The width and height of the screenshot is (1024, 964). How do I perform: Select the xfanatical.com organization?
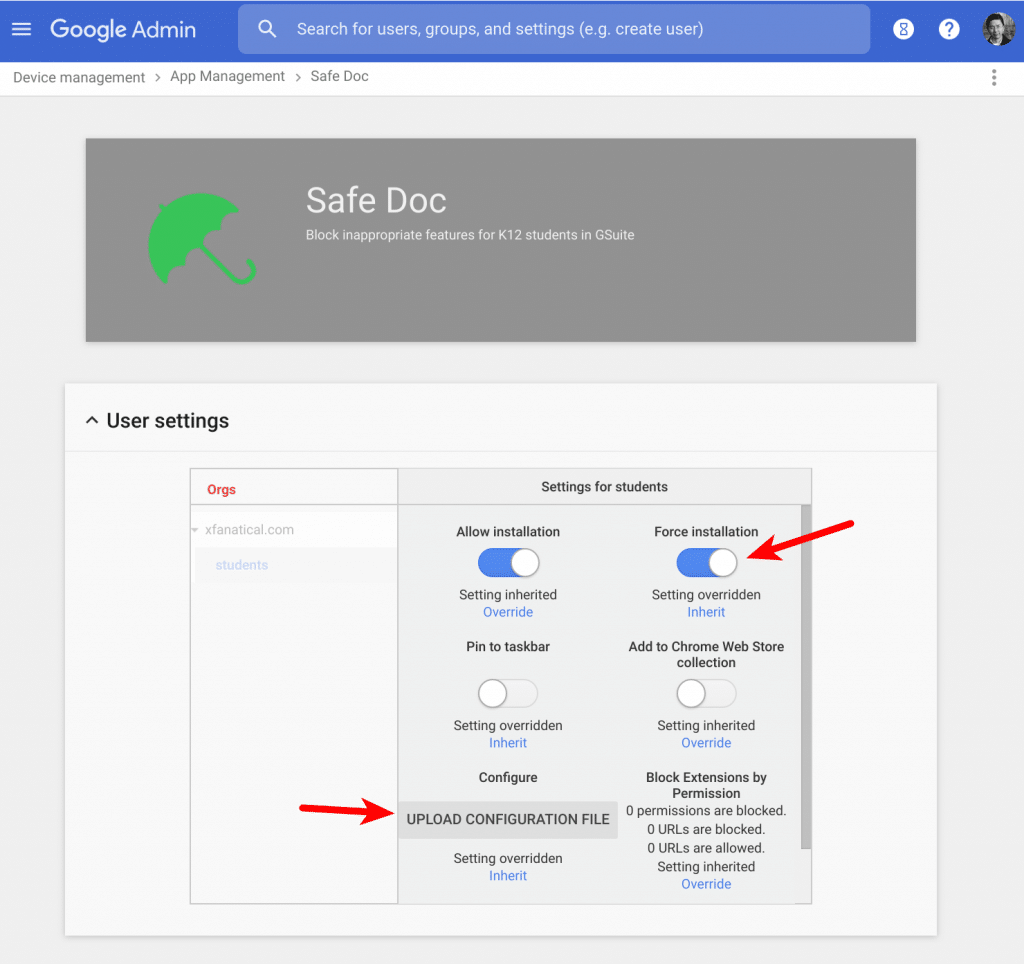point(249,530)
